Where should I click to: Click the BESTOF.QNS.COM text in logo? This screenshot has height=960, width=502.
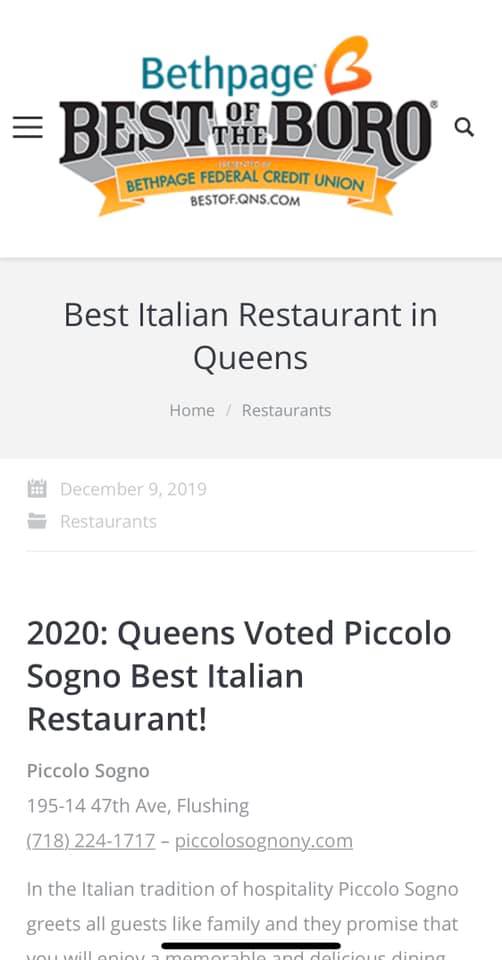[245, 200]
